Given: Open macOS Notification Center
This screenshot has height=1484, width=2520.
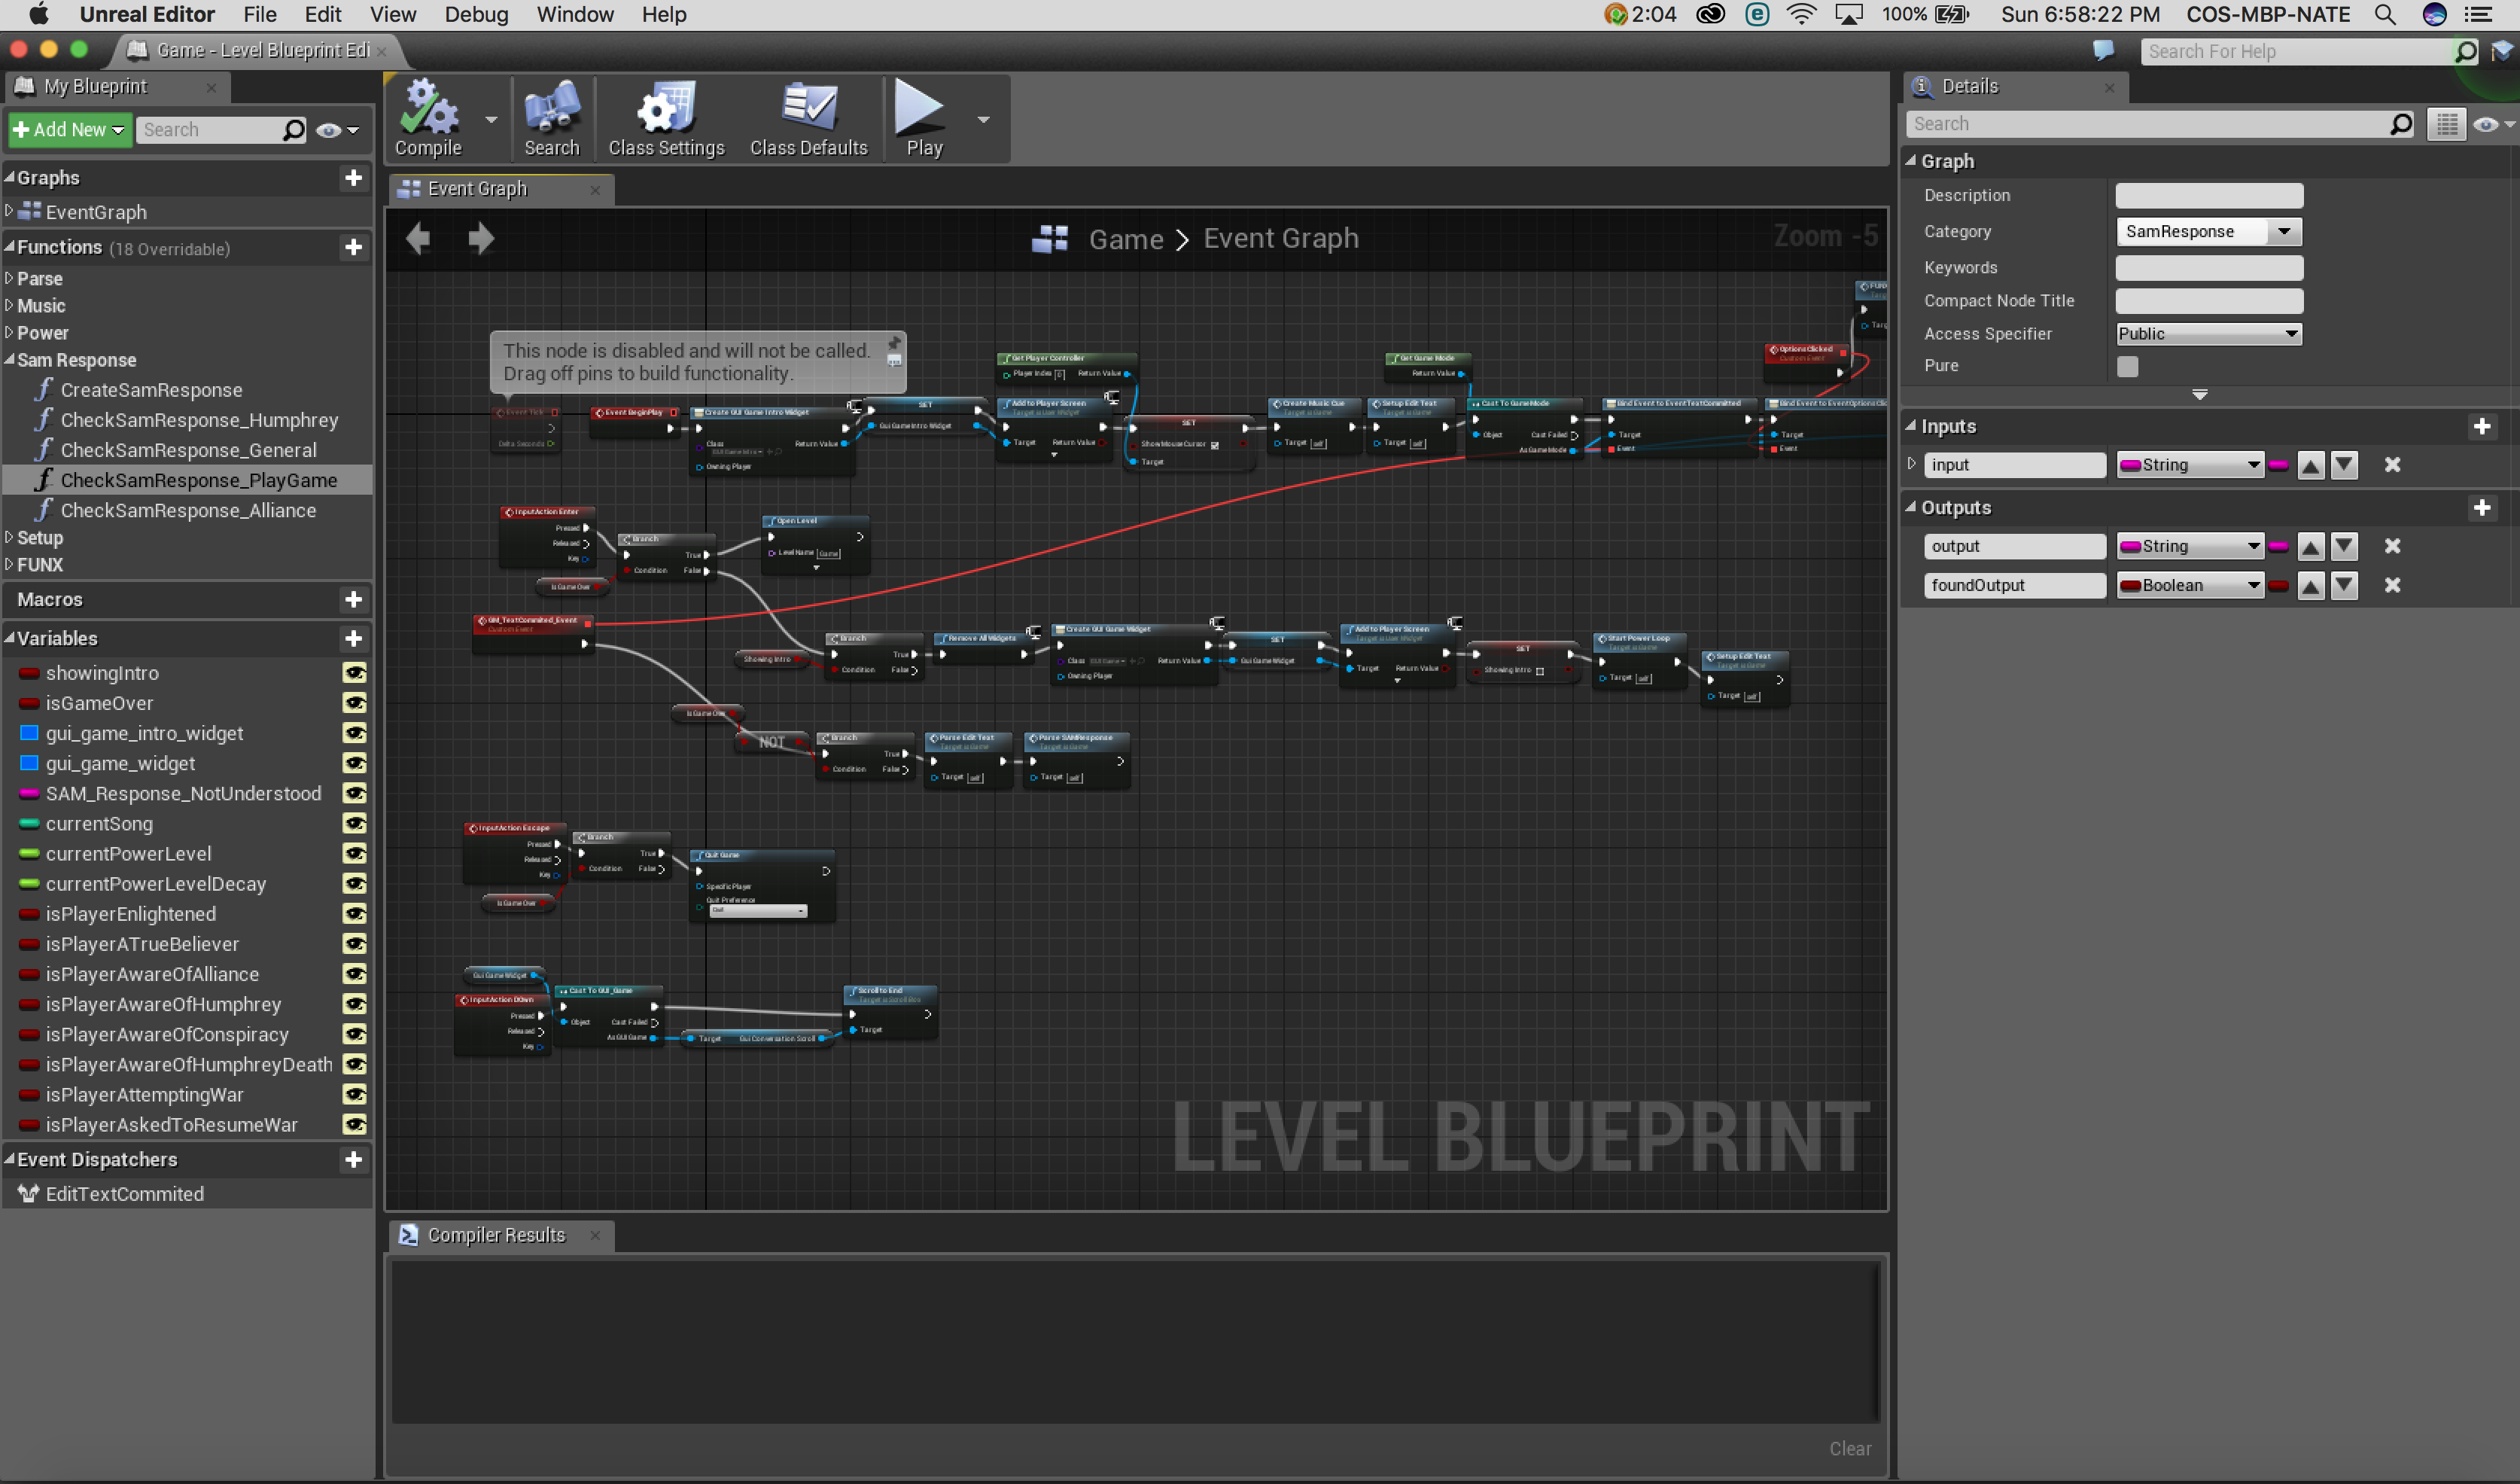Looking at the screenshot, I should coord(2478,14).
